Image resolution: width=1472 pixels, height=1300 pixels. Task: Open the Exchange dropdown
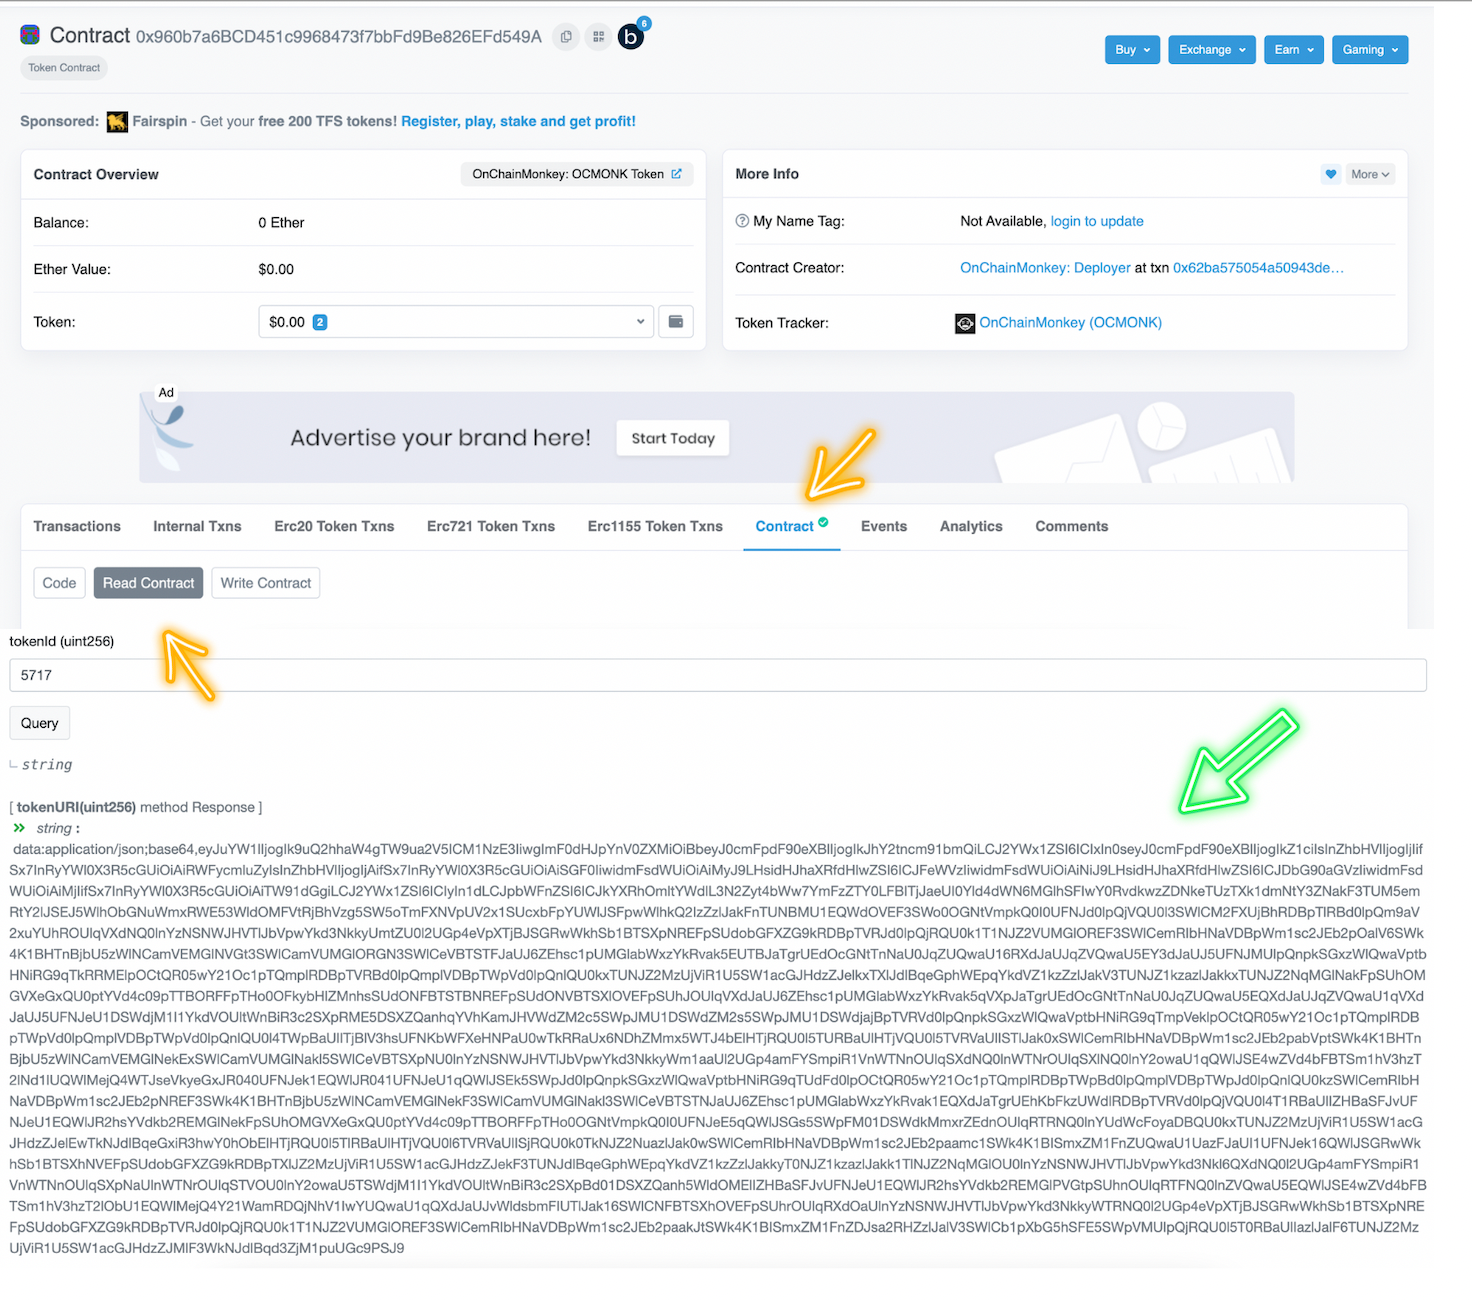(1212, 50)
